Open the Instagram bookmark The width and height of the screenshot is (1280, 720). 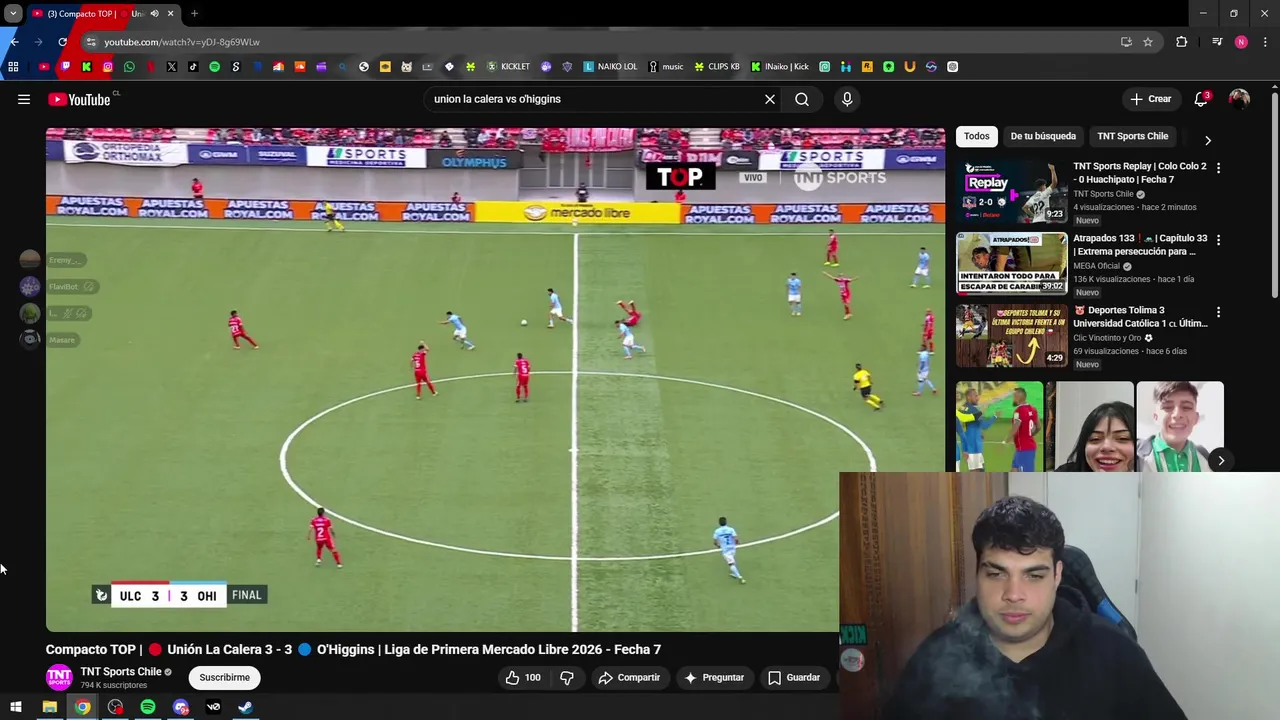[108, 67]
